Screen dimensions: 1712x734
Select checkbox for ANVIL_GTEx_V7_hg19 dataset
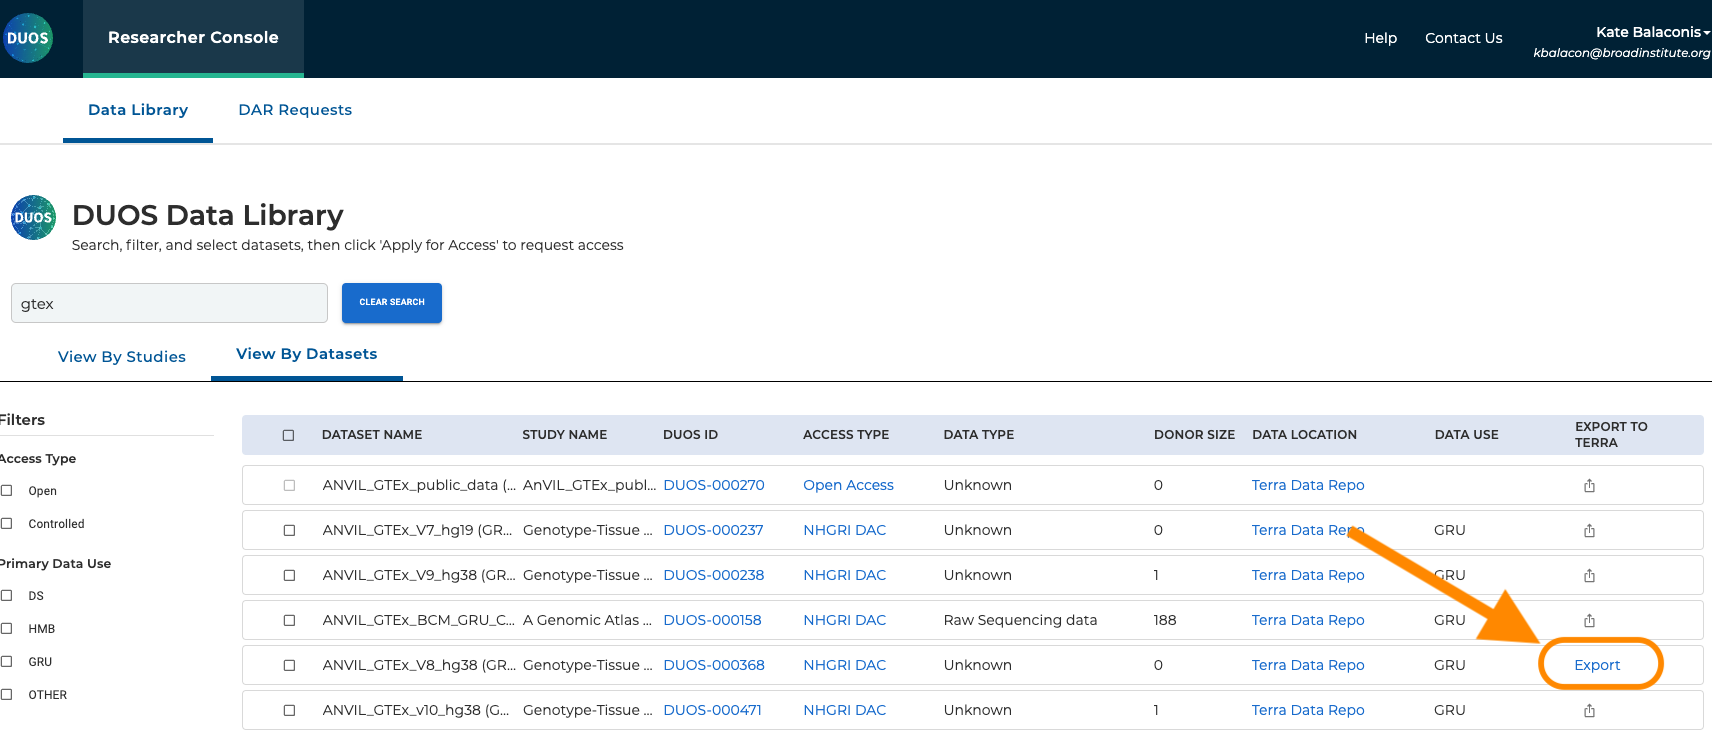click(x=289, y=530)
